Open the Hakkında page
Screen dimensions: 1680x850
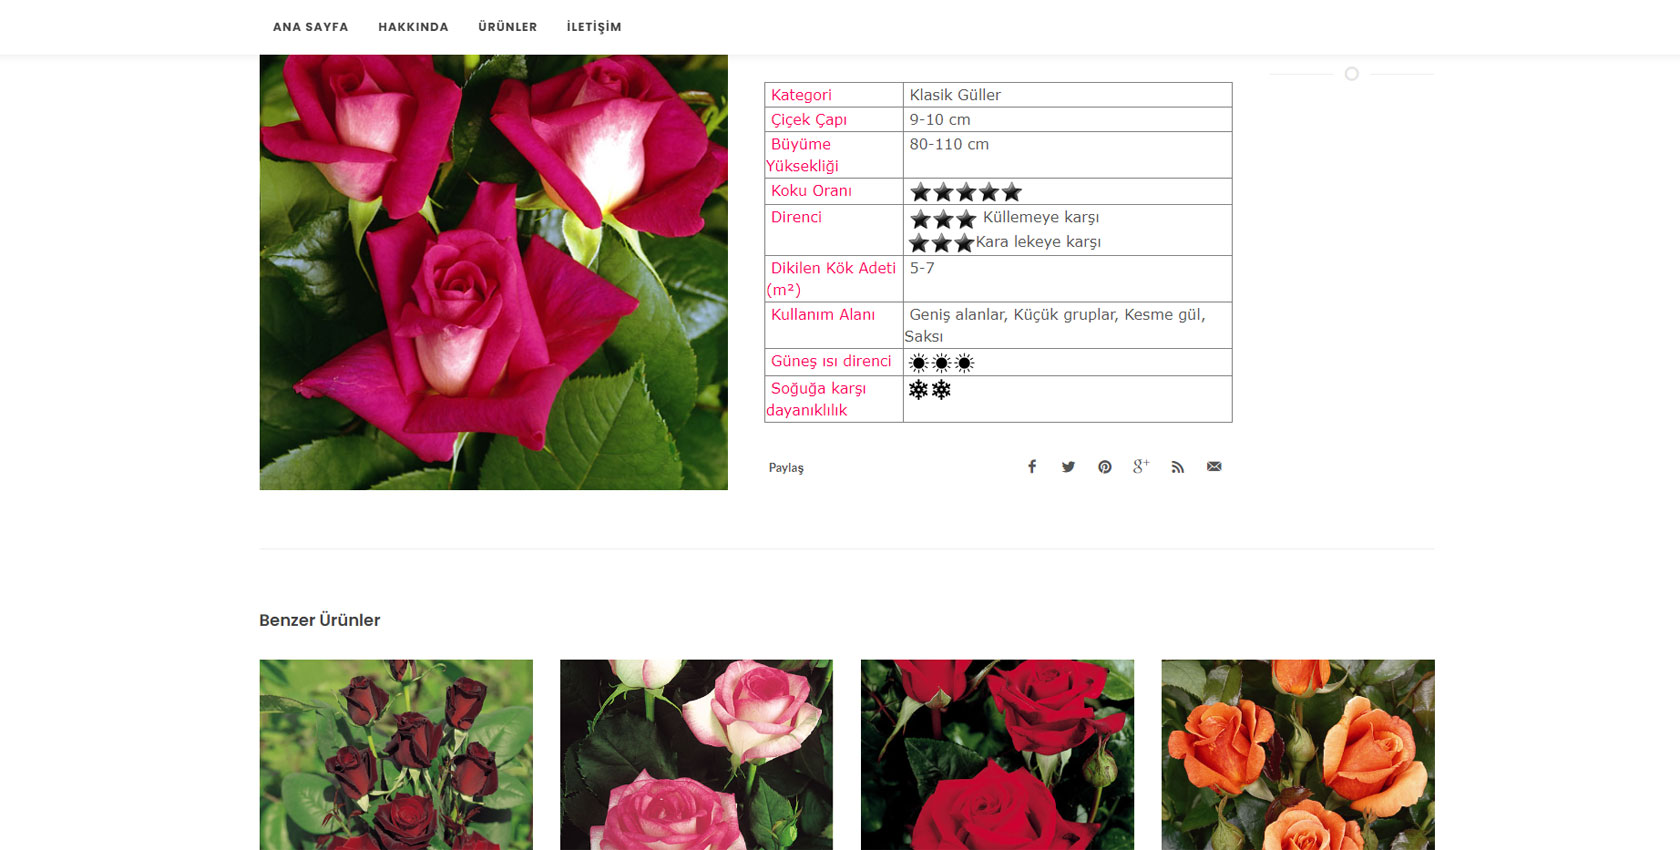(x=413, y=27)
